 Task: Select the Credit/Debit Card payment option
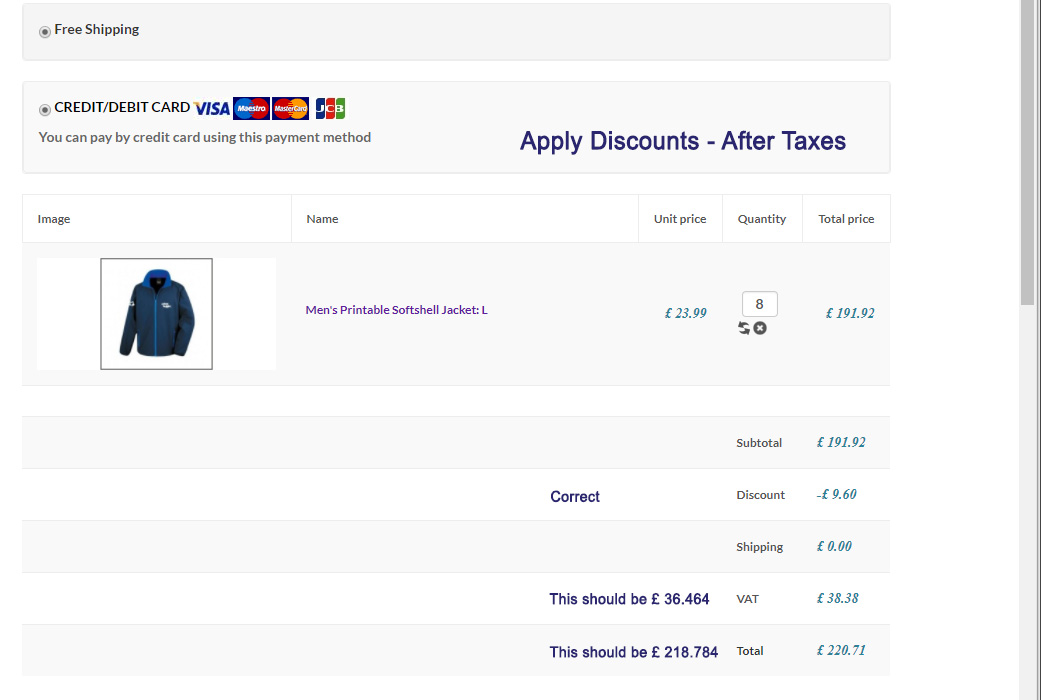click(x=45, y=110)
